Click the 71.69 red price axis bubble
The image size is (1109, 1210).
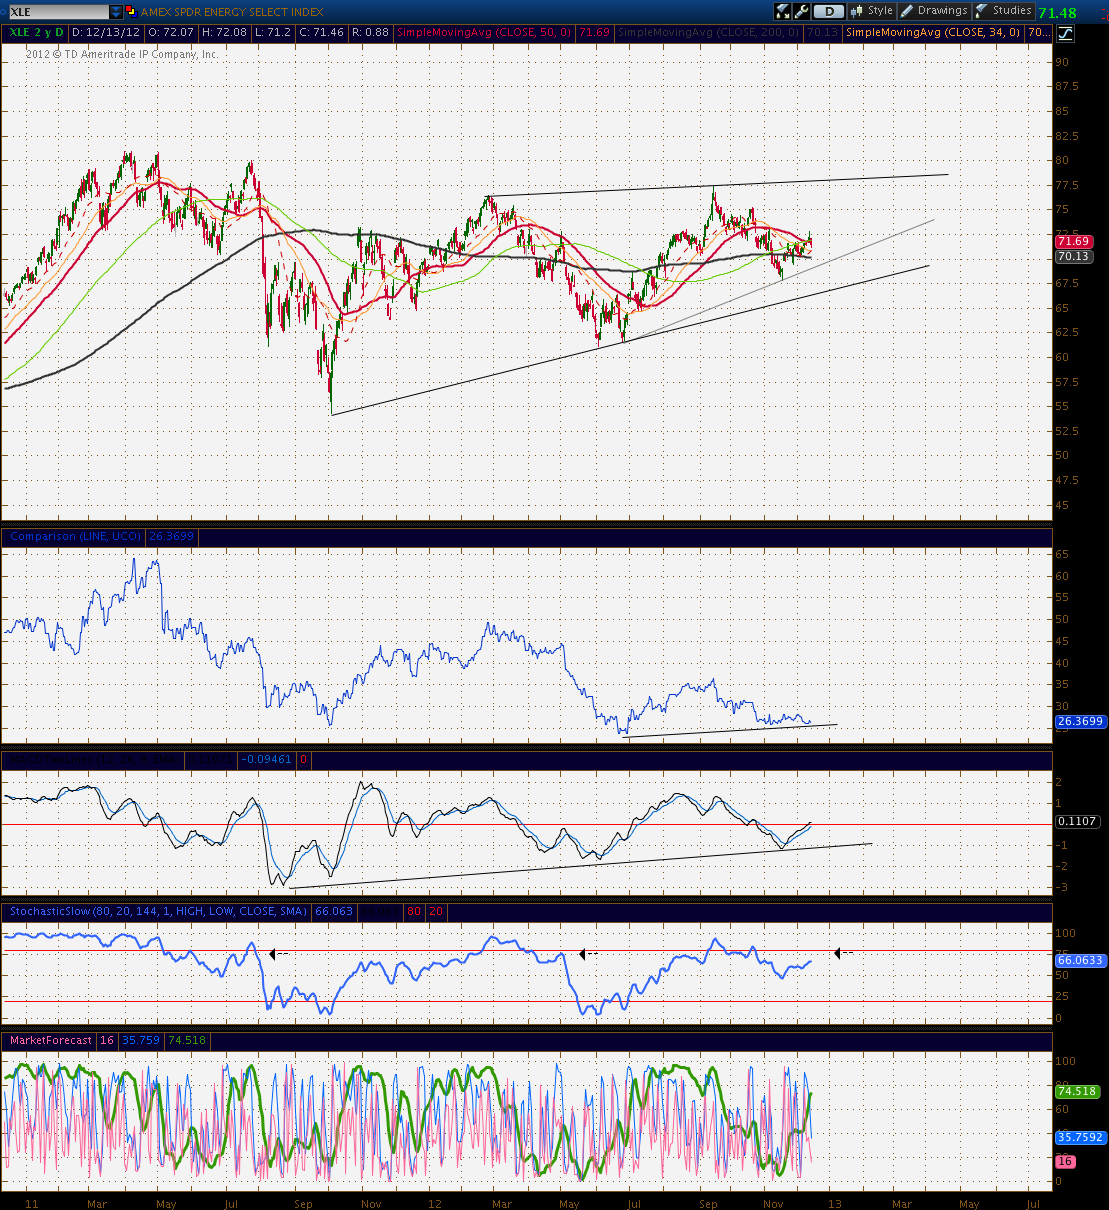pos(1073,242)
